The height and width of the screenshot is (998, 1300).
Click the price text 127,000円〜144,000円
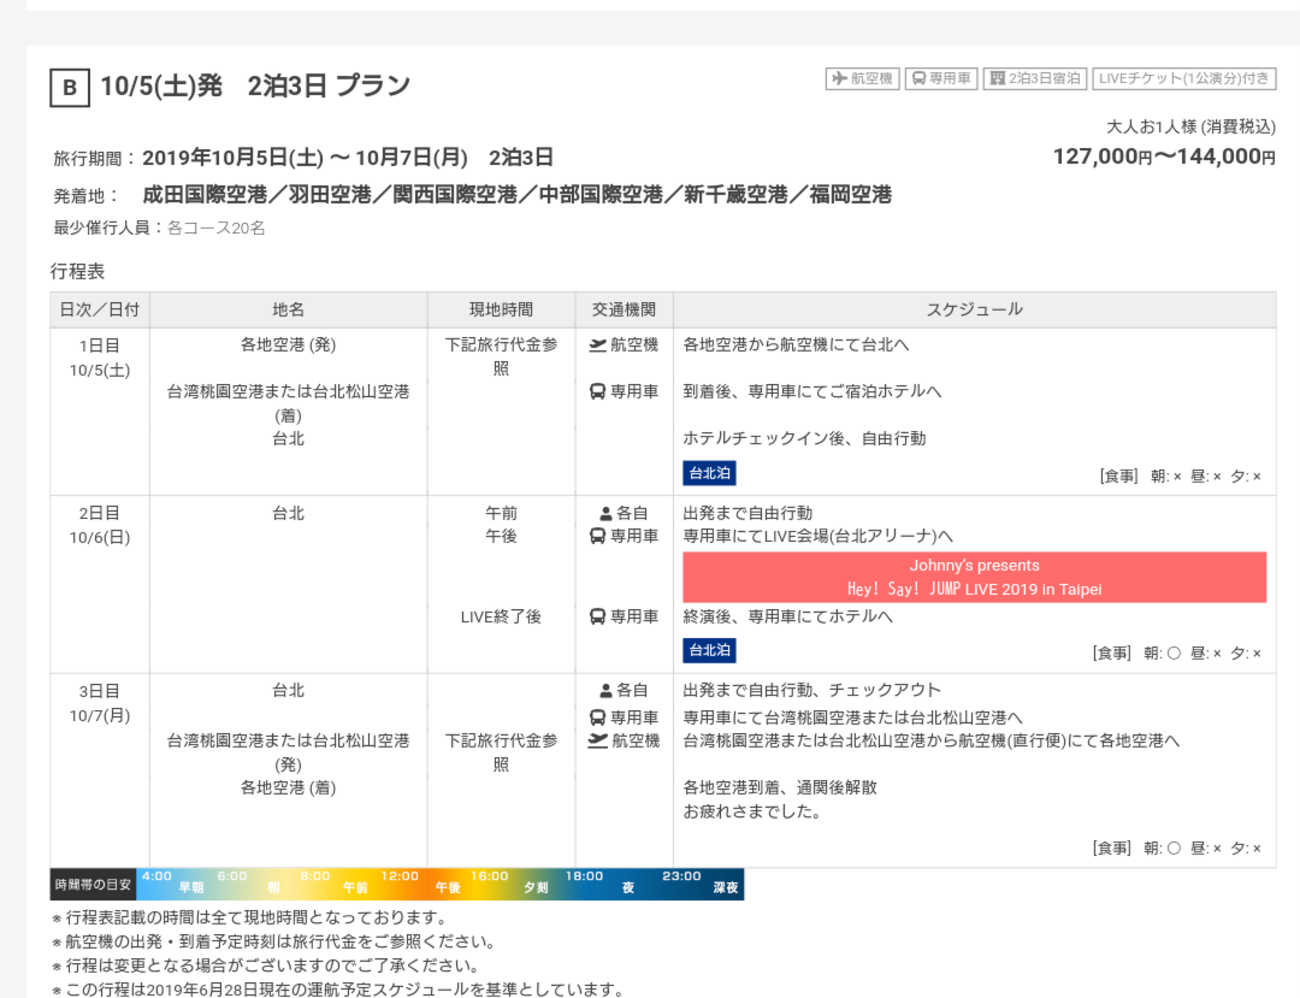tap(1164, 156)
